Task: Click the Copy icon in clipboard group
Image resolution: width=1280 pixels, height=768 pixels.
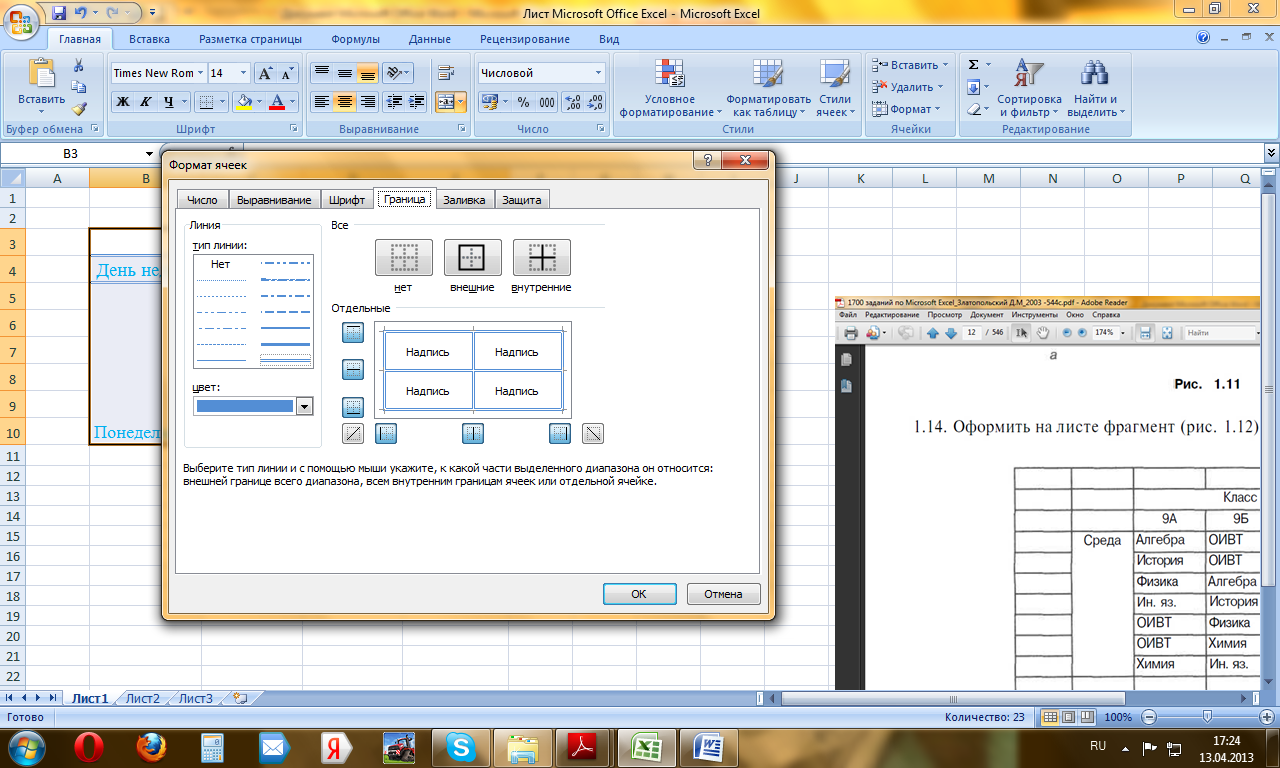Action: pyautogui.click(x=78, y=87)
